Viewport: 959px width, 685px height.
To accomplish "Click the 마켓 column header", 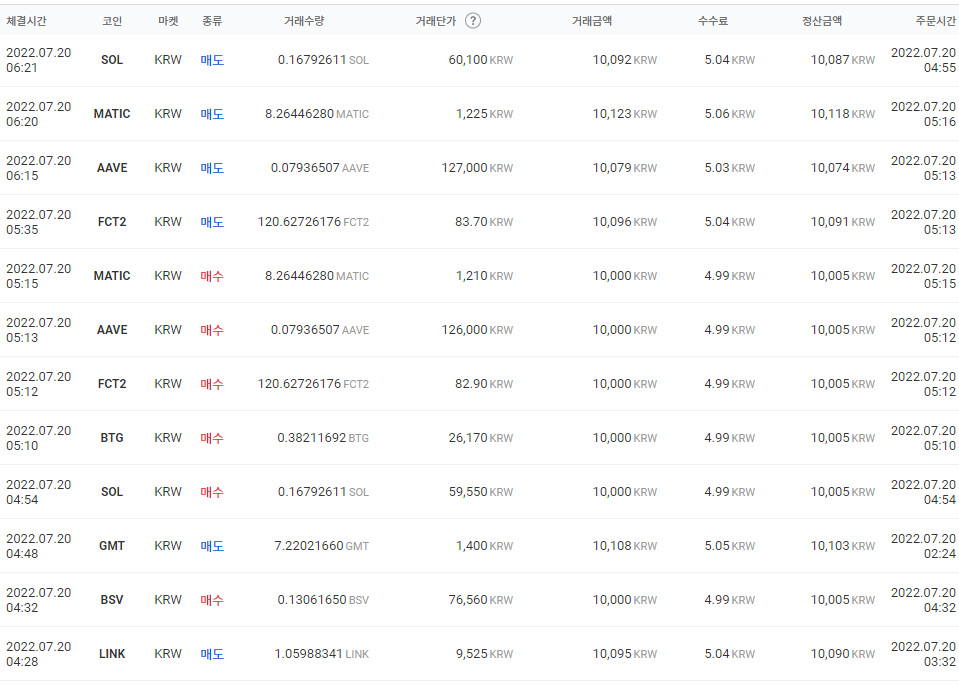I will (x=168, y=21).
